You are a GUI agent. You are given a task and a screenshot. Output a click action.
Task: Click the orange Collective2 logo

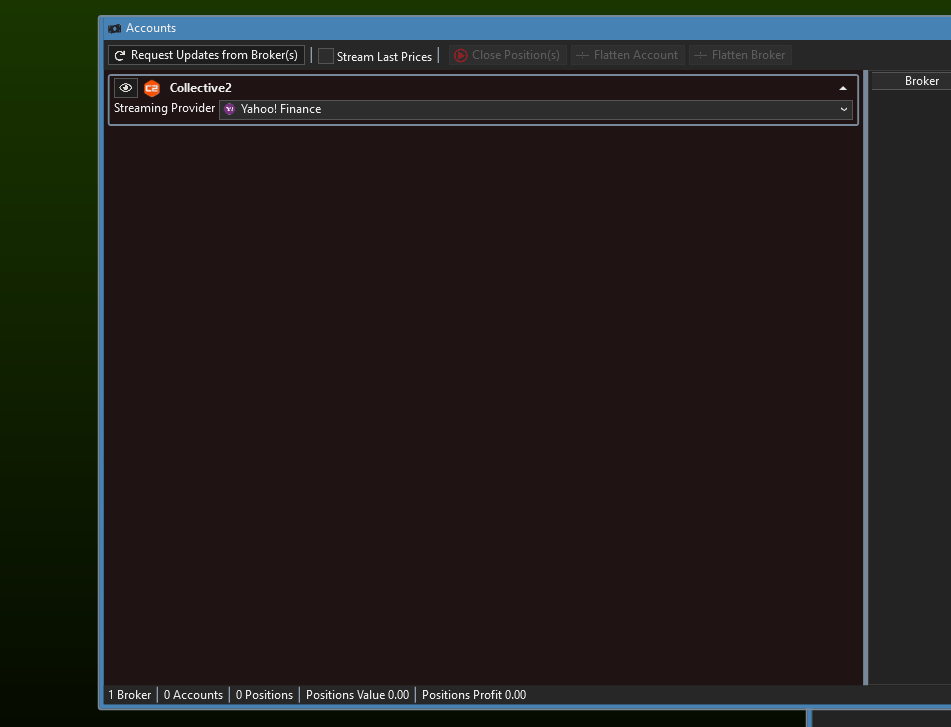(x=152, y=88)
